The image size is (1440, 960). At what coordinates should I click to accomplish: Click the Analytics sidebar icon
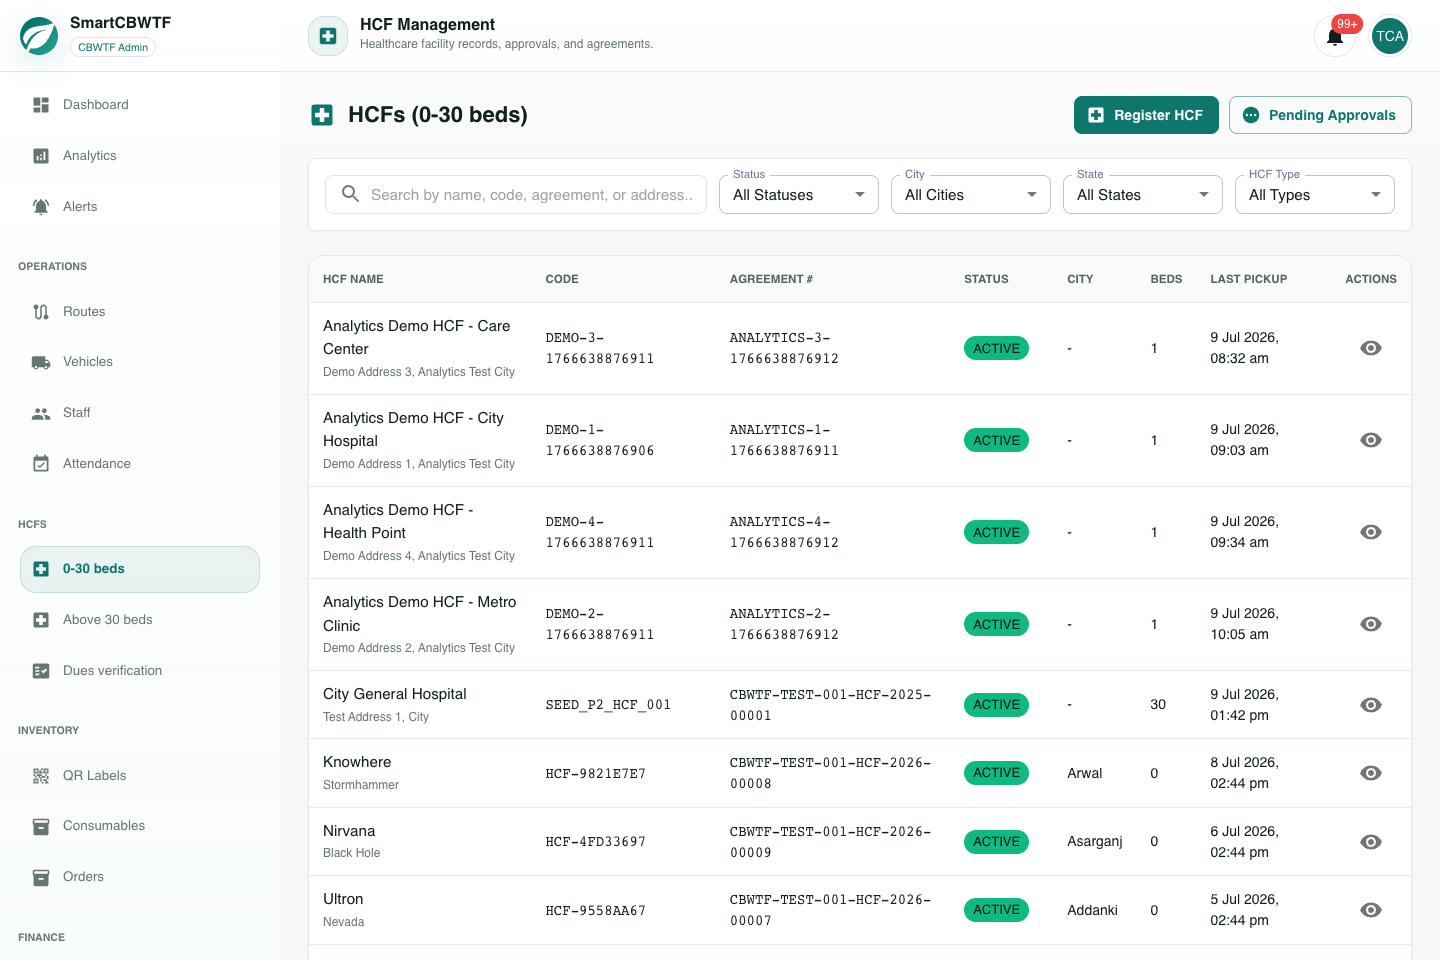coord(41,156)
